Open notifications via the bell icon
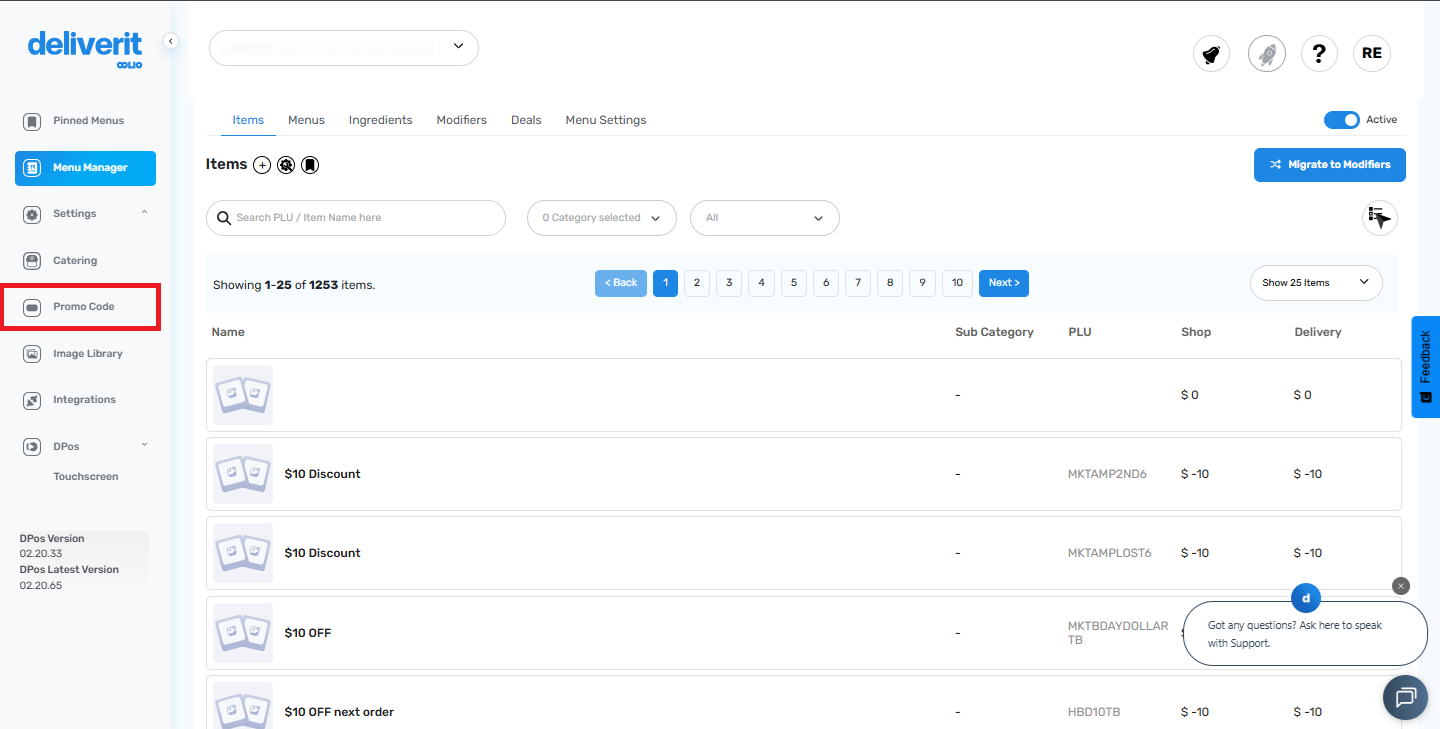This screenshot has height=729, width=1440. tap(1211, 53)
